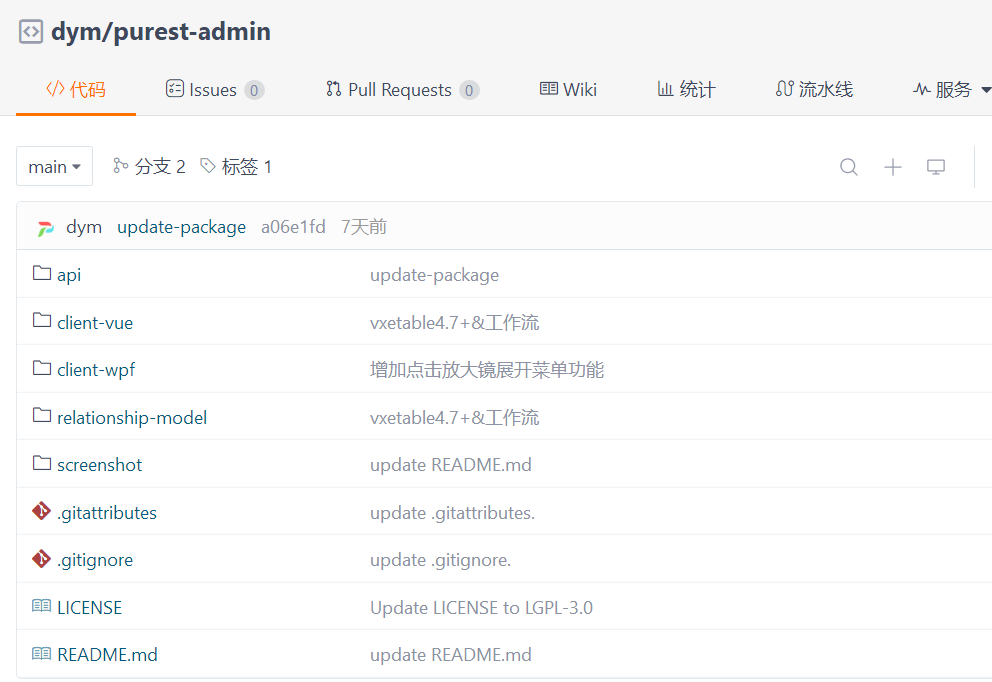The image size is (992, 682).
Task: Open the api folder
Action: coord(69,275)
